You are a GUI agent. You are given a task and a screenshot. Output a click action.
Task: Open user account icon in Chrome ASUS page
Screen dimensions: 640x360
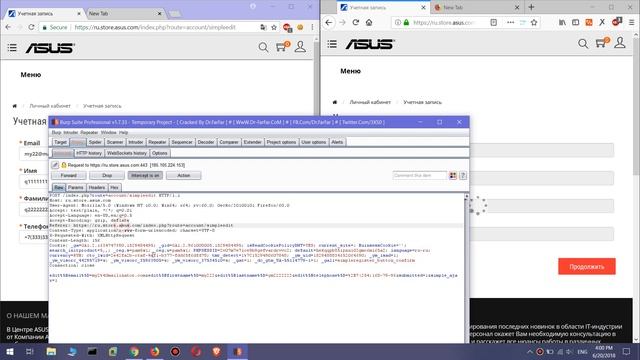point(300,47)
